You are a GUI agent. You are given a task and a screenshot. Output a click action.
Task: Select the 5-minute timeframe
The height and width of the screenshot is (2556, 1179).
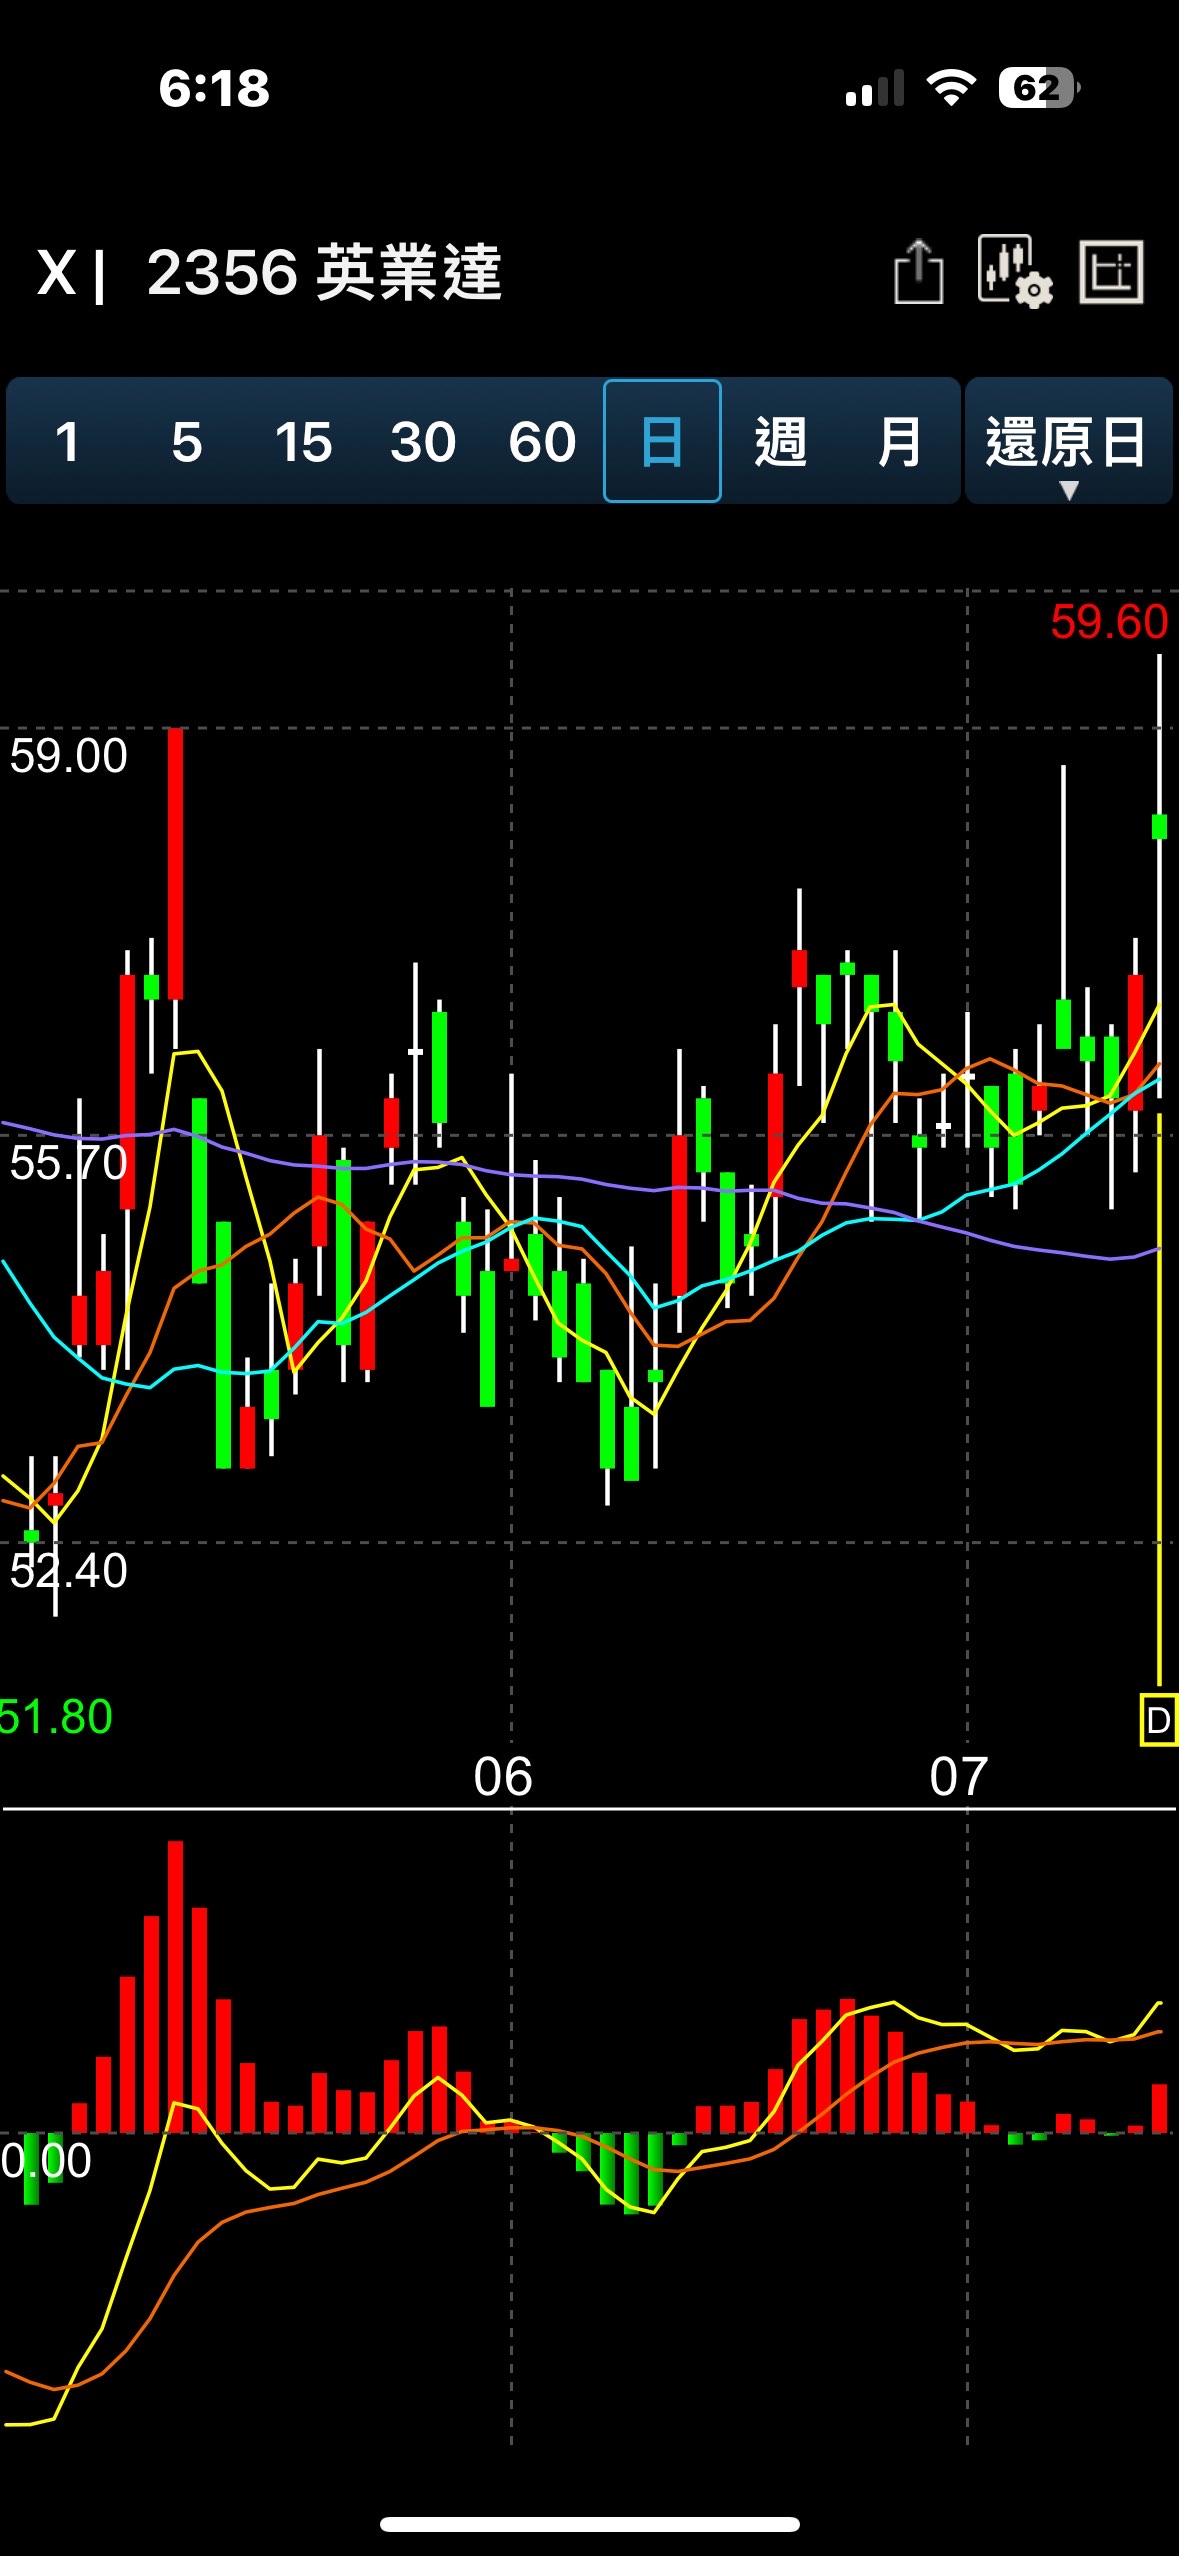[186, 441]
